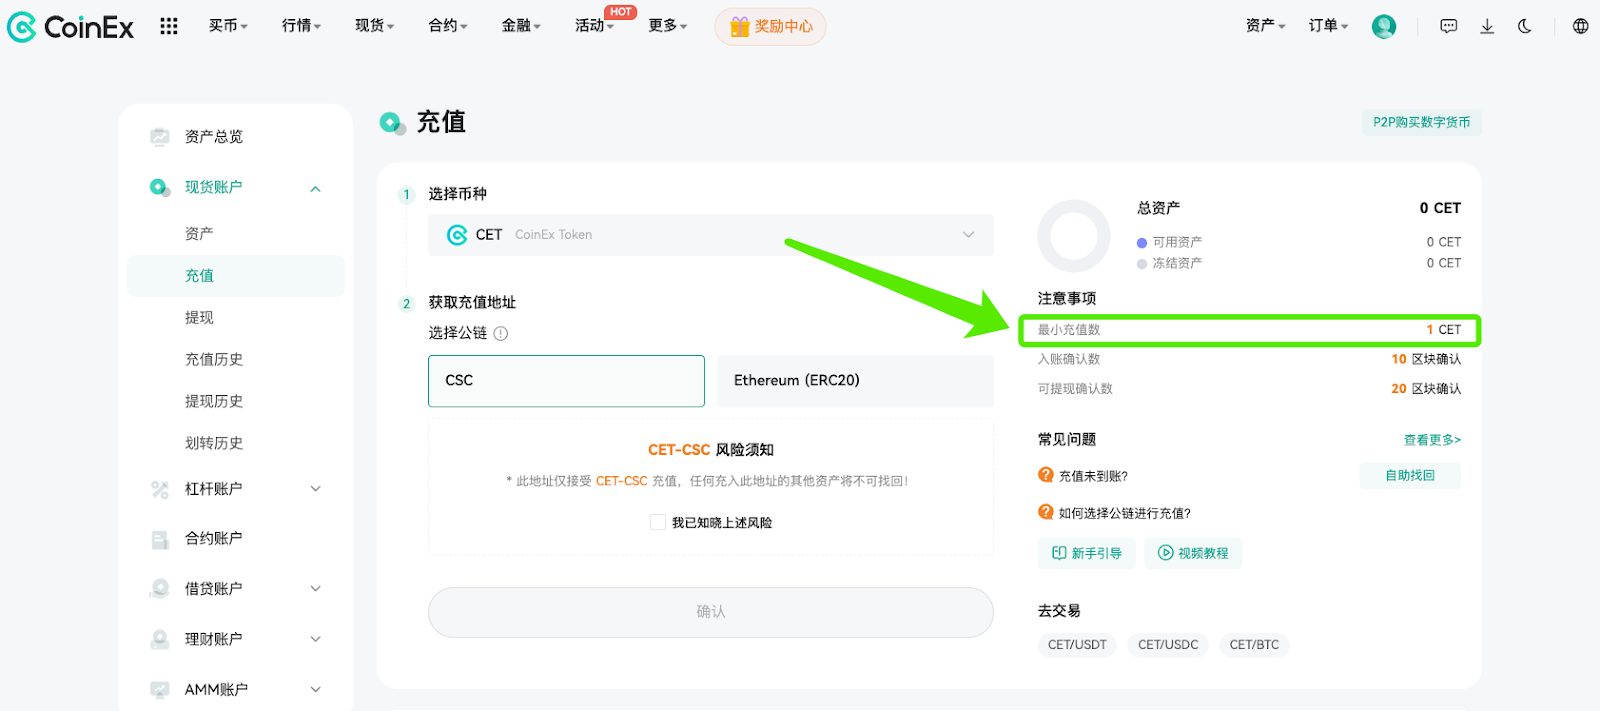This screenshot has height=711, width=1600.
Task: Expand the 借贷账户 section chevron
Action: coord(315,589)
